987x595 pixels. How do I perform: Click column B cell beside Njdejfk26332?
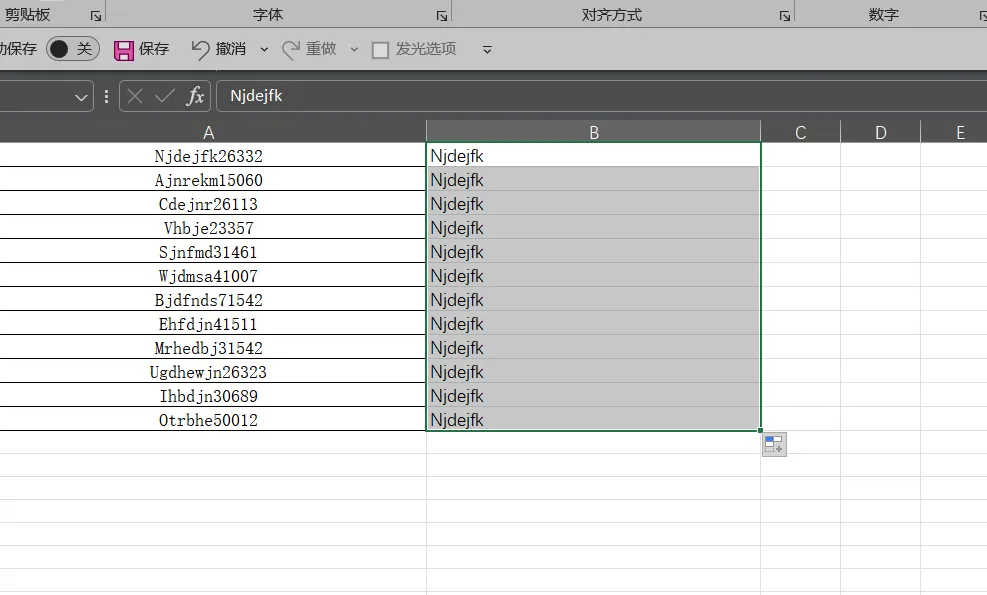(594, 156)
